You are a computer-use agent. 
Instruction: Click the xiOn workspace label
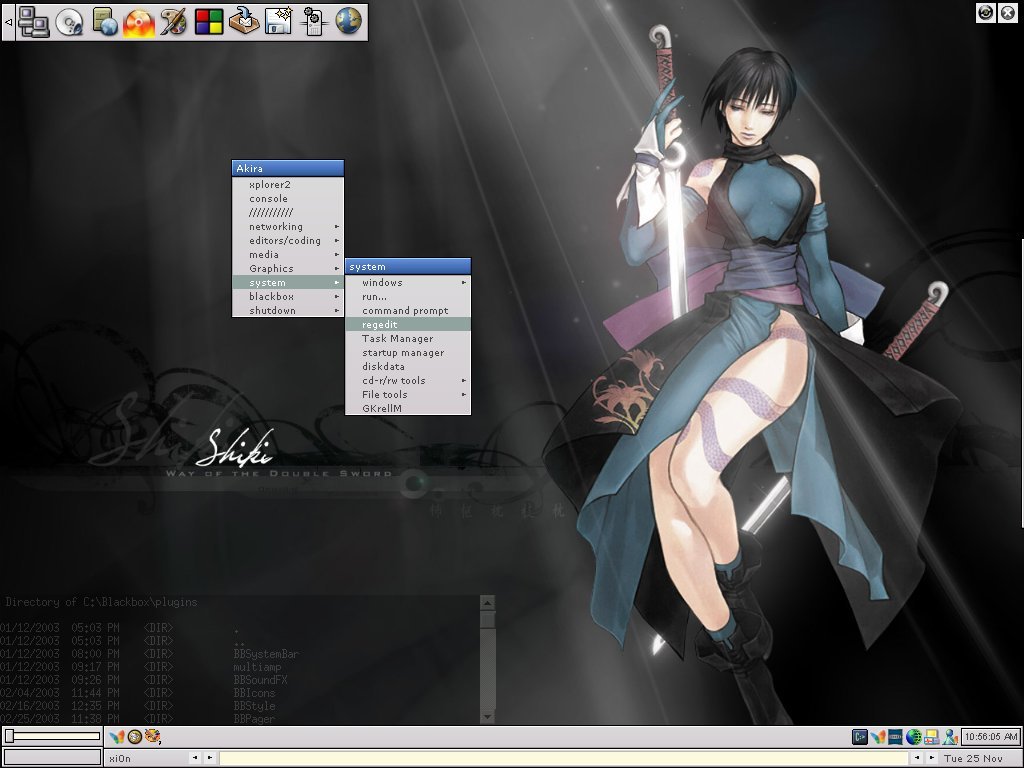pos(120,759)
